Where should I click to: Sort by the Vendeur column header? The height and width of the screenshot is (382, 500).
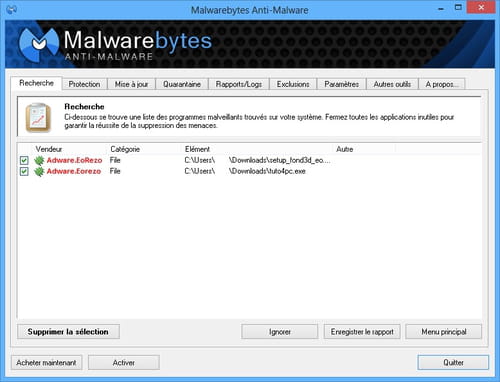tap(49, 149)
